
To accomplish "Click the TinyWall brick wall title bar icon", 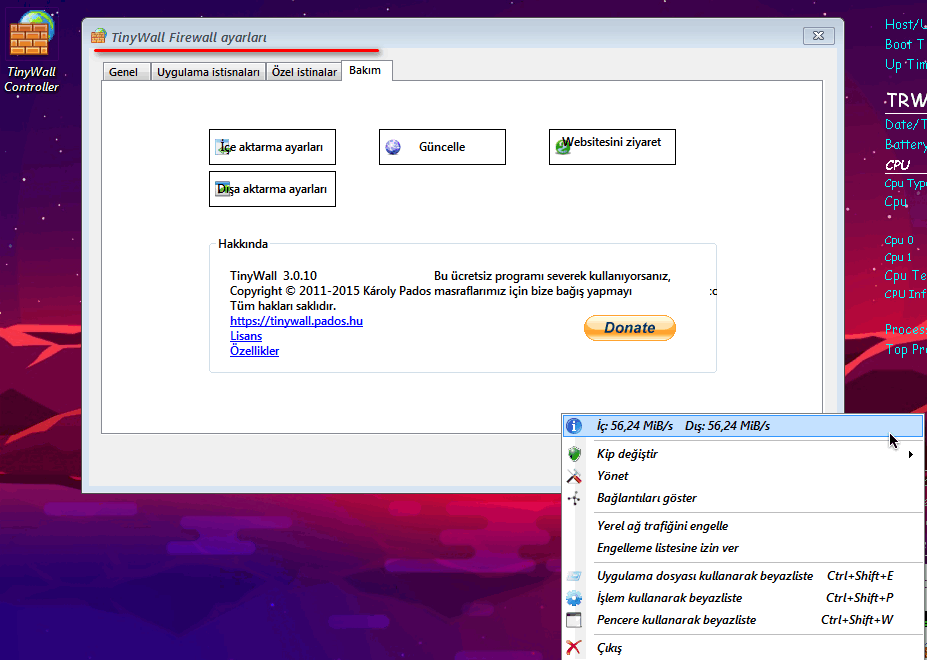I will 99,37.
